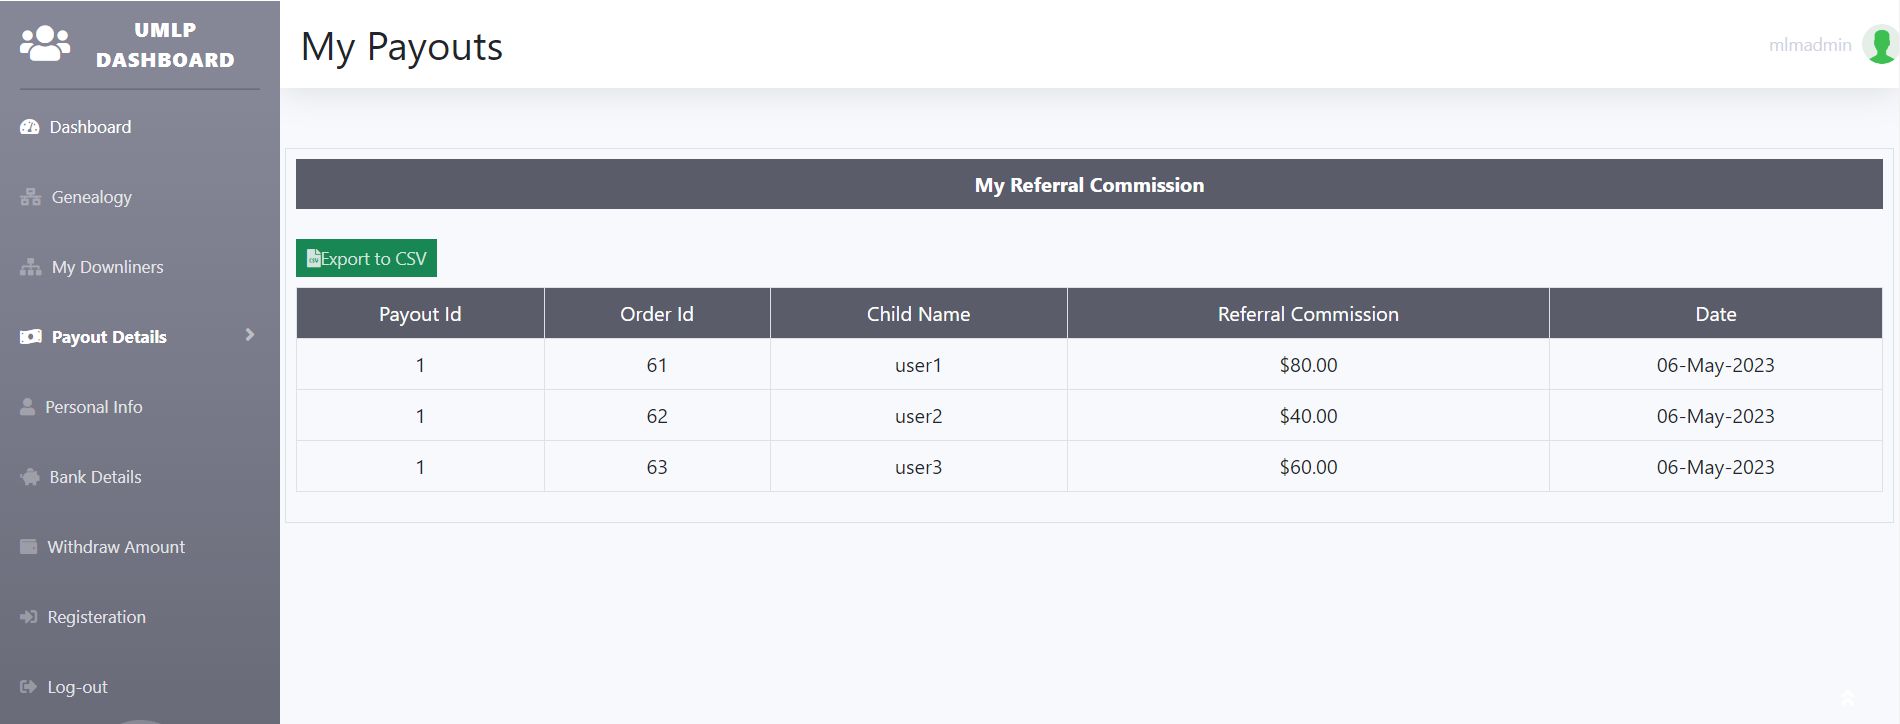This screenshot has height=724, width=1900.
Task: Click the Personal Info user icon
Action: click(x=28, y=407)
